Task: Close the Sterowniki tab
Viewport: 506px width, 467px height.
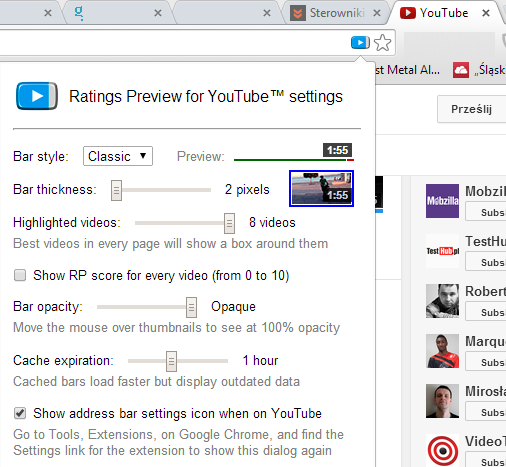Action: 377,13
